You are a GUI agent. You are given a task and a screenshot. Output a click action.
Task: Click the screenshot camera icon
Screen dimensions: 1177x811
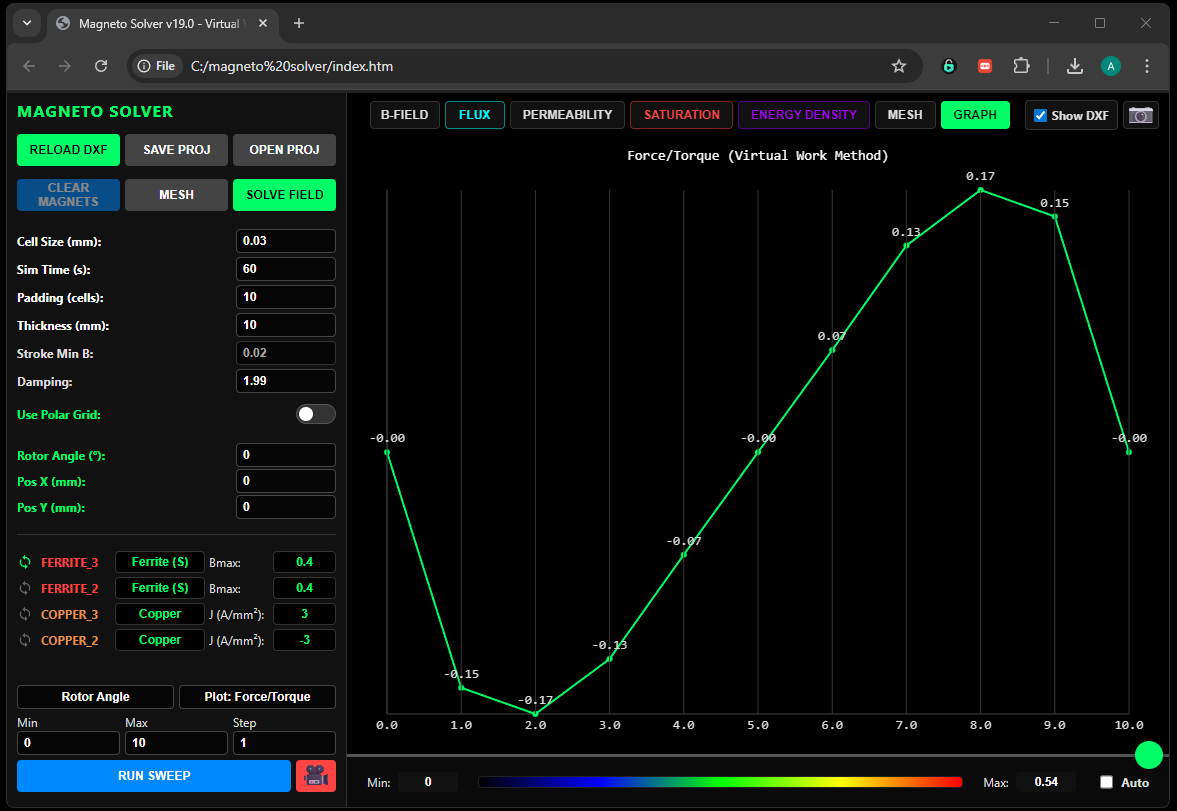[x=1140, y=115]
